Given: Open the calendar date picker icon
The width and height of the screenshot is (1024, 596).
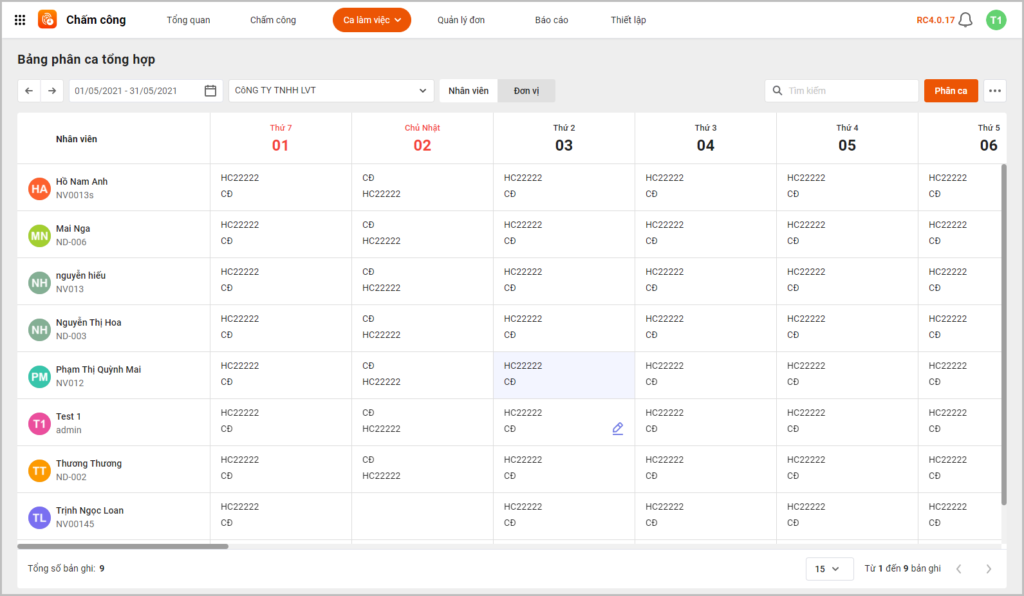Looking at the screenshot, I should [210, 91].
